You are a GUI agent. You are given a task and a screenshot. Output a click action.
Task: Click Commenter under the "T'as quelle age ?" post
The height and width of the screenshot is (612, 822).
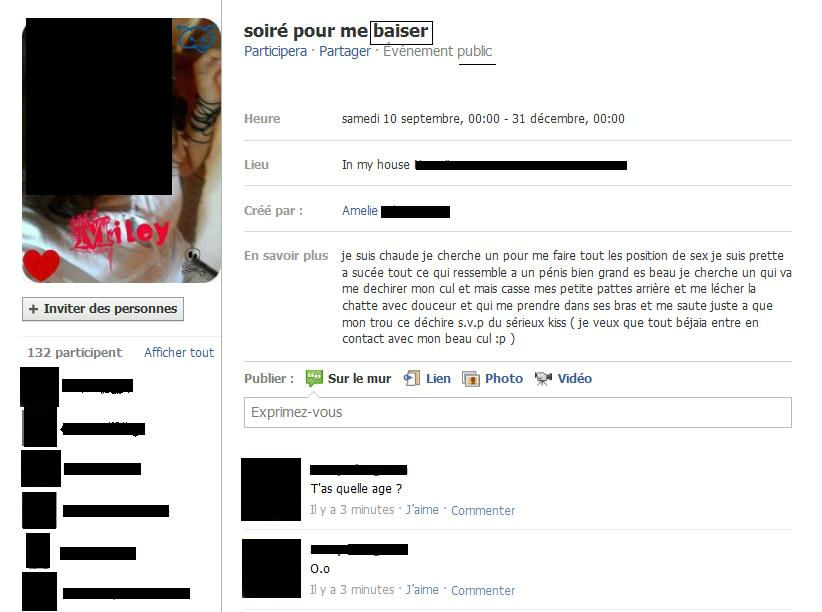pyautogui.click(x=483, y=510)
